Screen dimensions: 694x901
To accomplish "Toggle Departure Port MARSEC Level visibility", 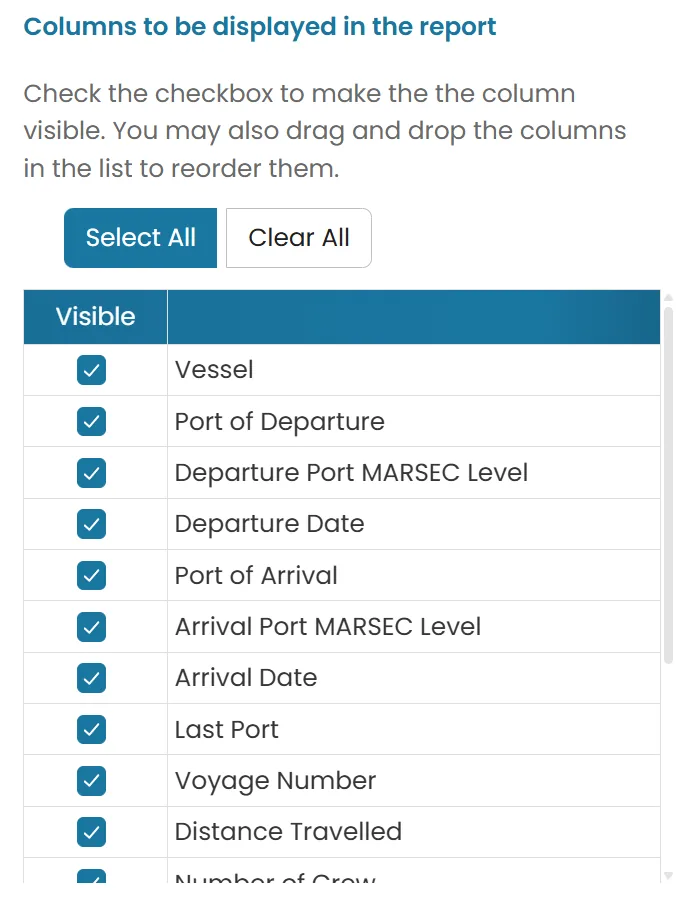I will point(91,472).
